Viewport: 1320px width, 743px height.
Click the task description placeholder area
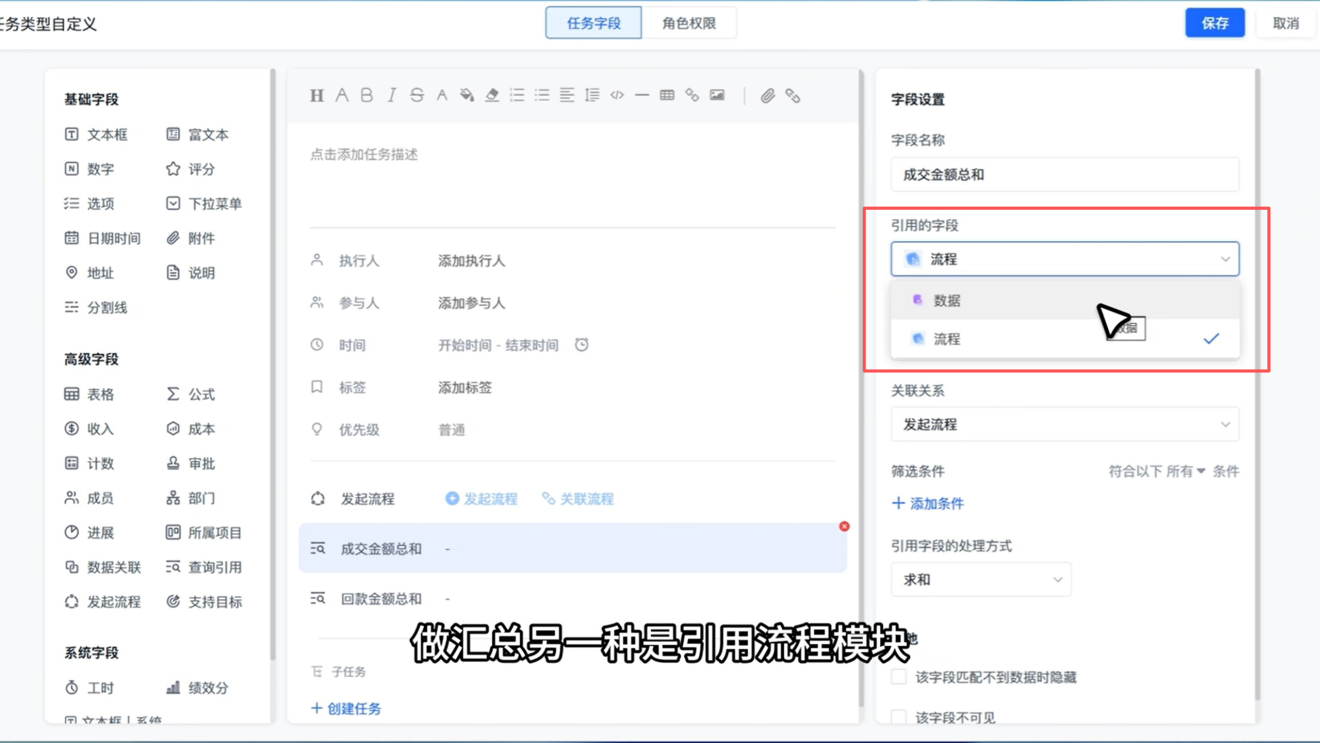pyautogui.click(x=364, y=155)
